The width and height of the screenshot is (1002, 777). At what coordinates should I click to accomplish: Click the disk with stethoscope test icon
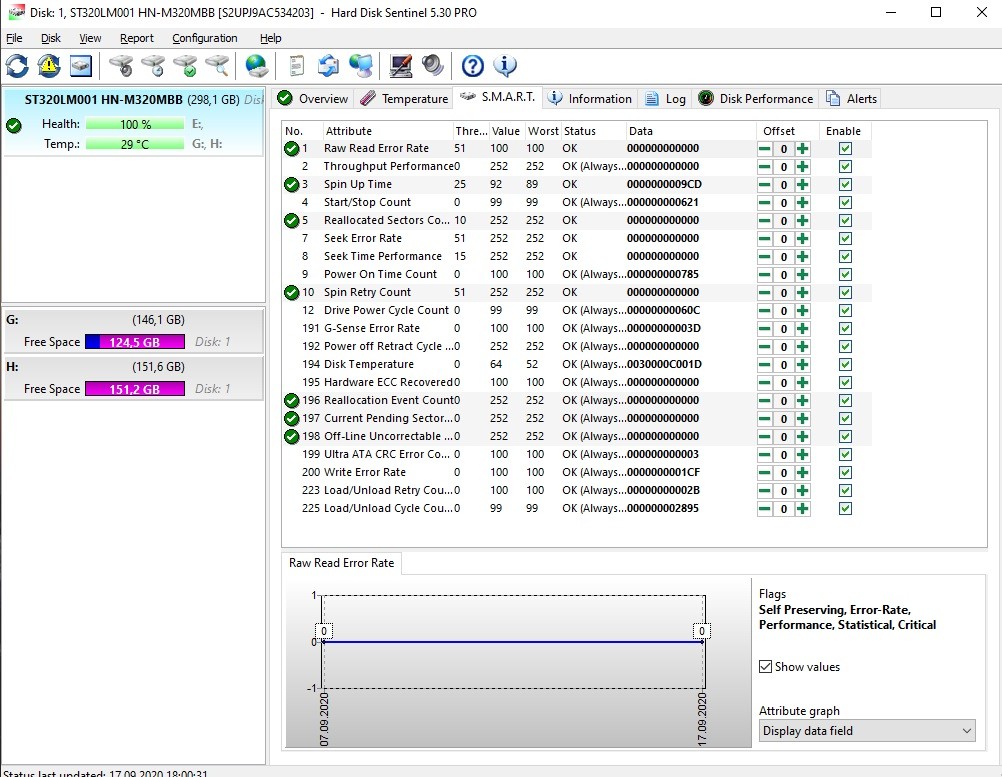point(121,66)
